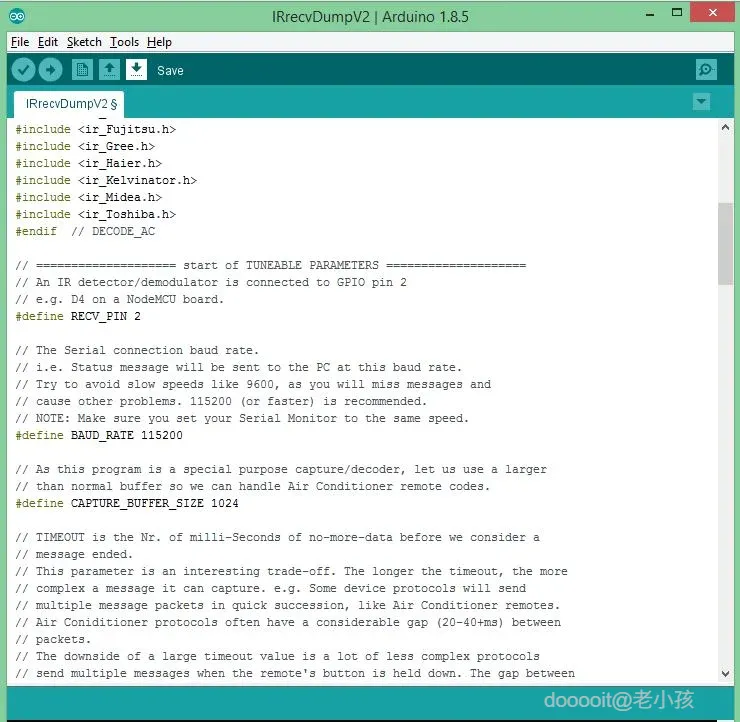Click comment about IR detector connected to GPIO pin 2
The image size is (740, 722).
[210, 282]
